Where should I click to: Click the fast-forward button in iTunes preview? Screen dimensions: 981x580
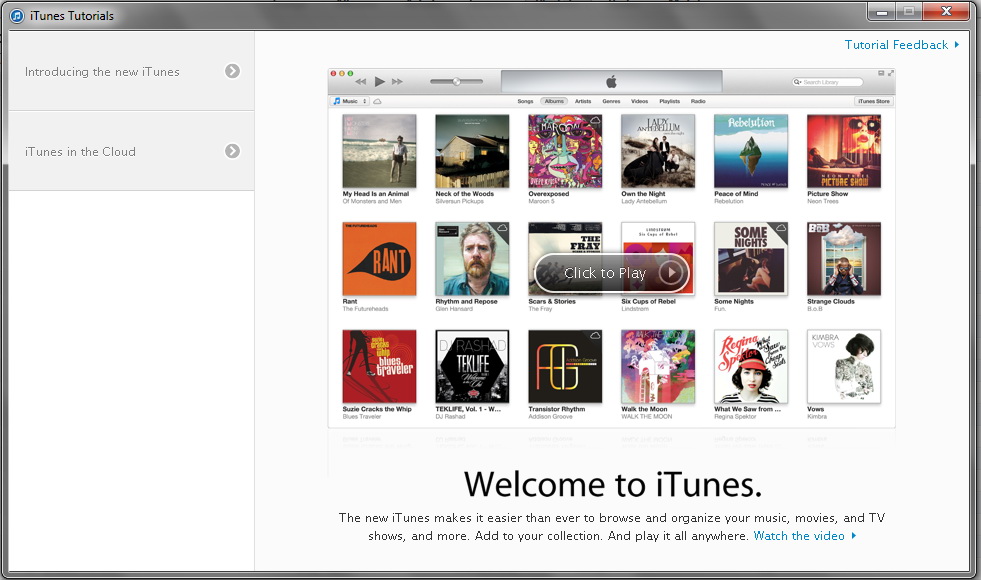click(x=397, y=81)
